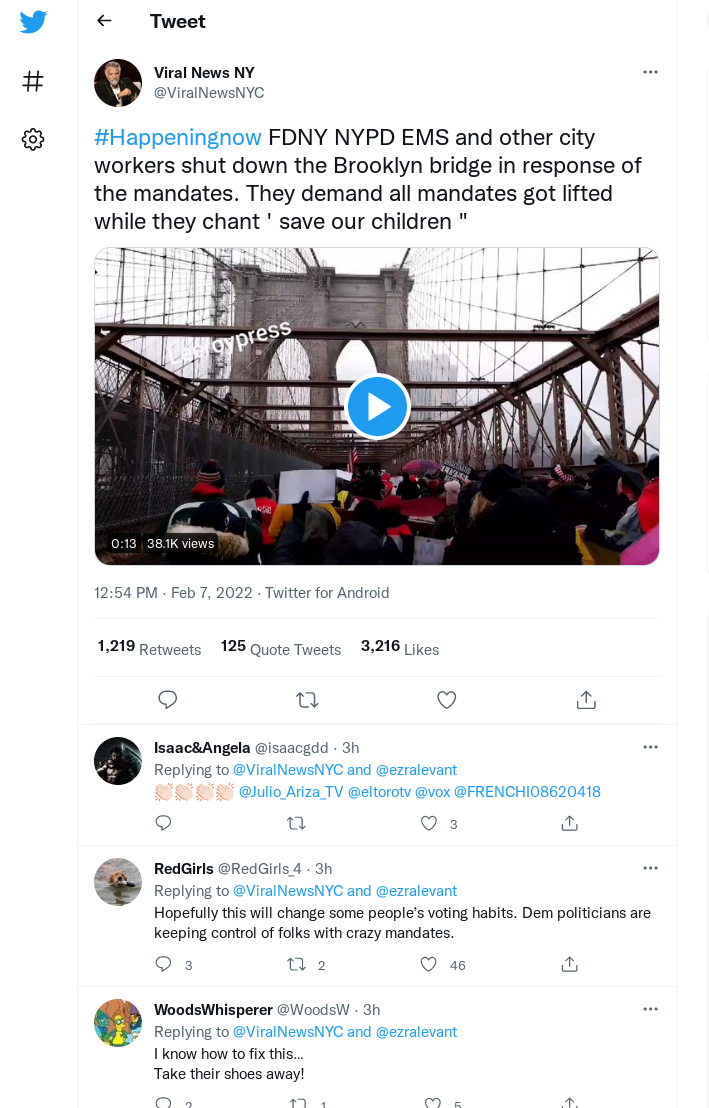Like the RedGirls reply with 46 likes
This screenshot has width=709, height=1108.
(x=429, y=964)
